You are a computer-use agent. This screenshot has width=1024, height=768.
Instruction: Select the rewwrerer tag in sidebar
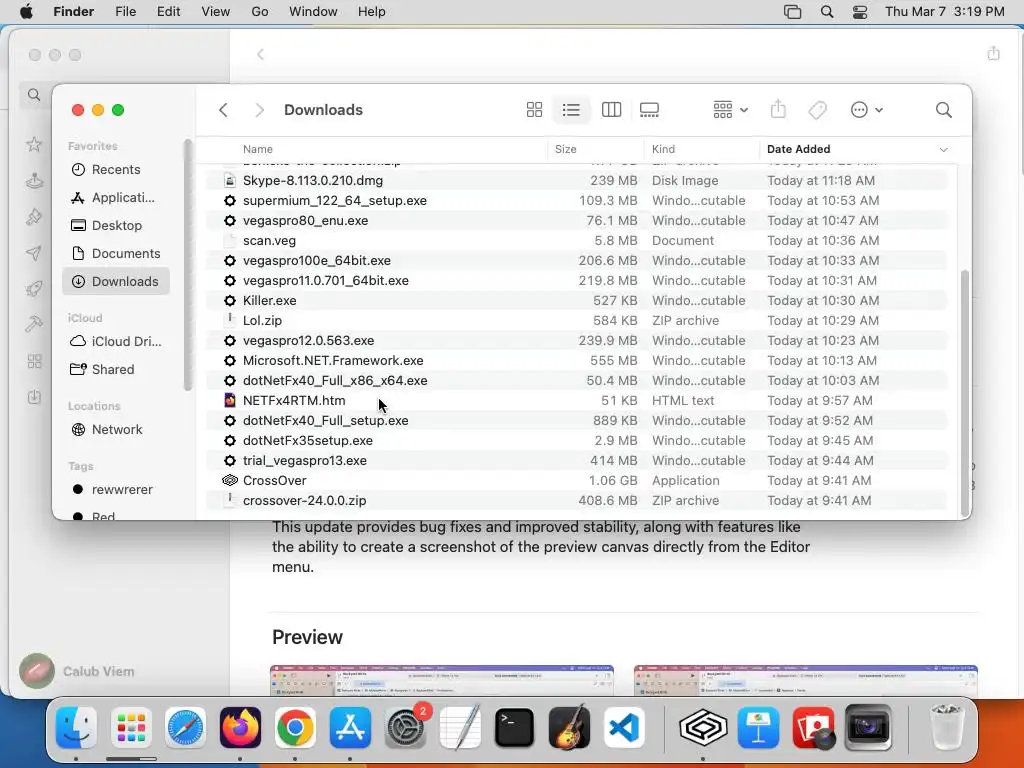[116, 490]
